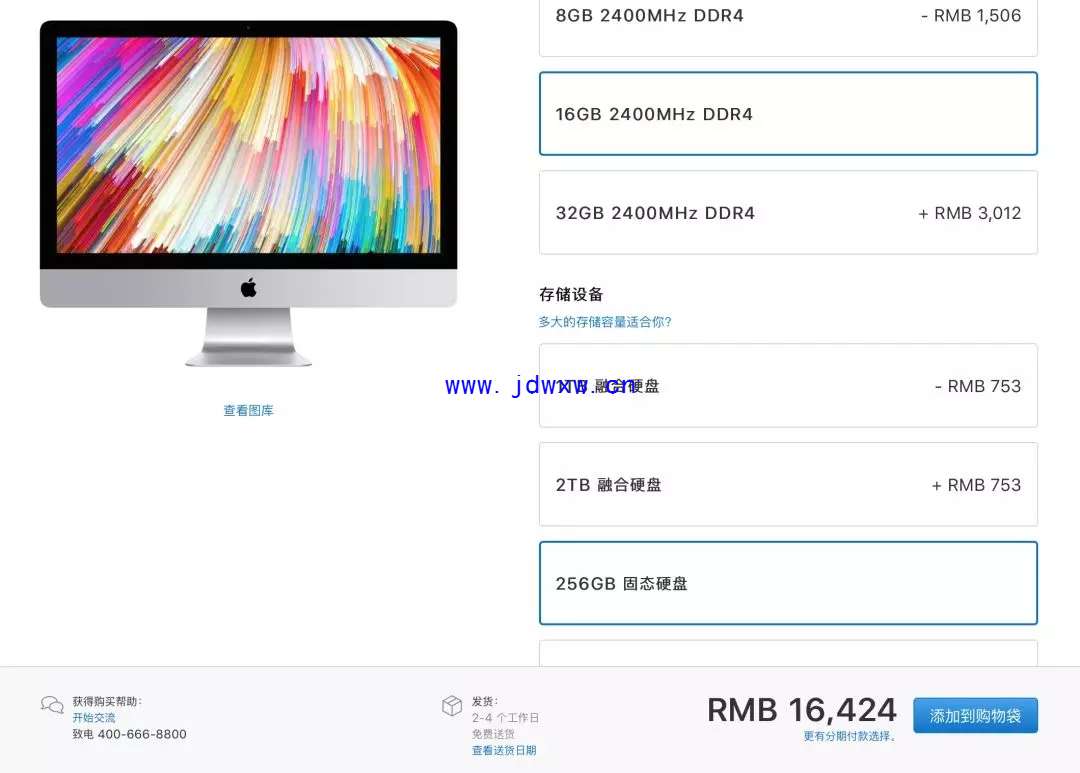Open the 查看送货日期 delivery date link
Screen dimensions: 1080x773
coord(504,750)
